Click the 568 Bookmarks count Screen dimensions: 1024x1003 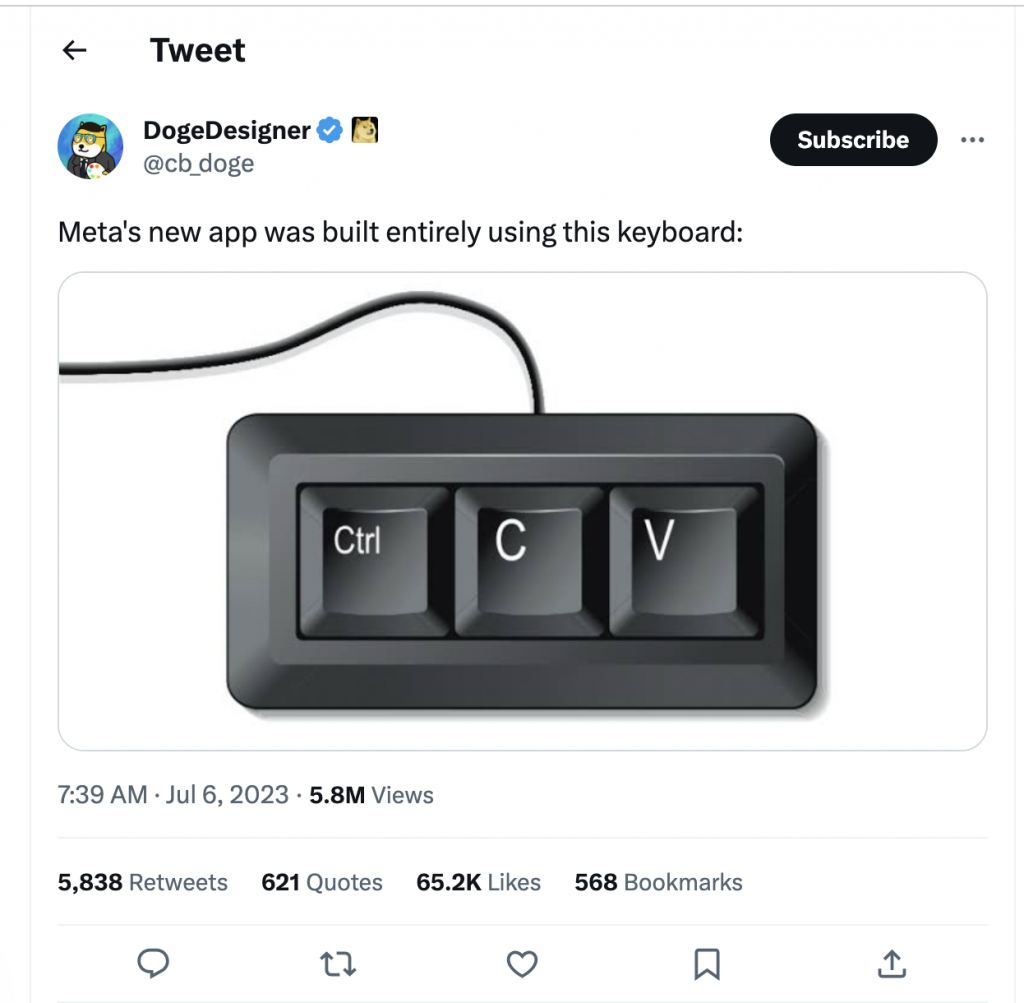(x=658, y=882)
